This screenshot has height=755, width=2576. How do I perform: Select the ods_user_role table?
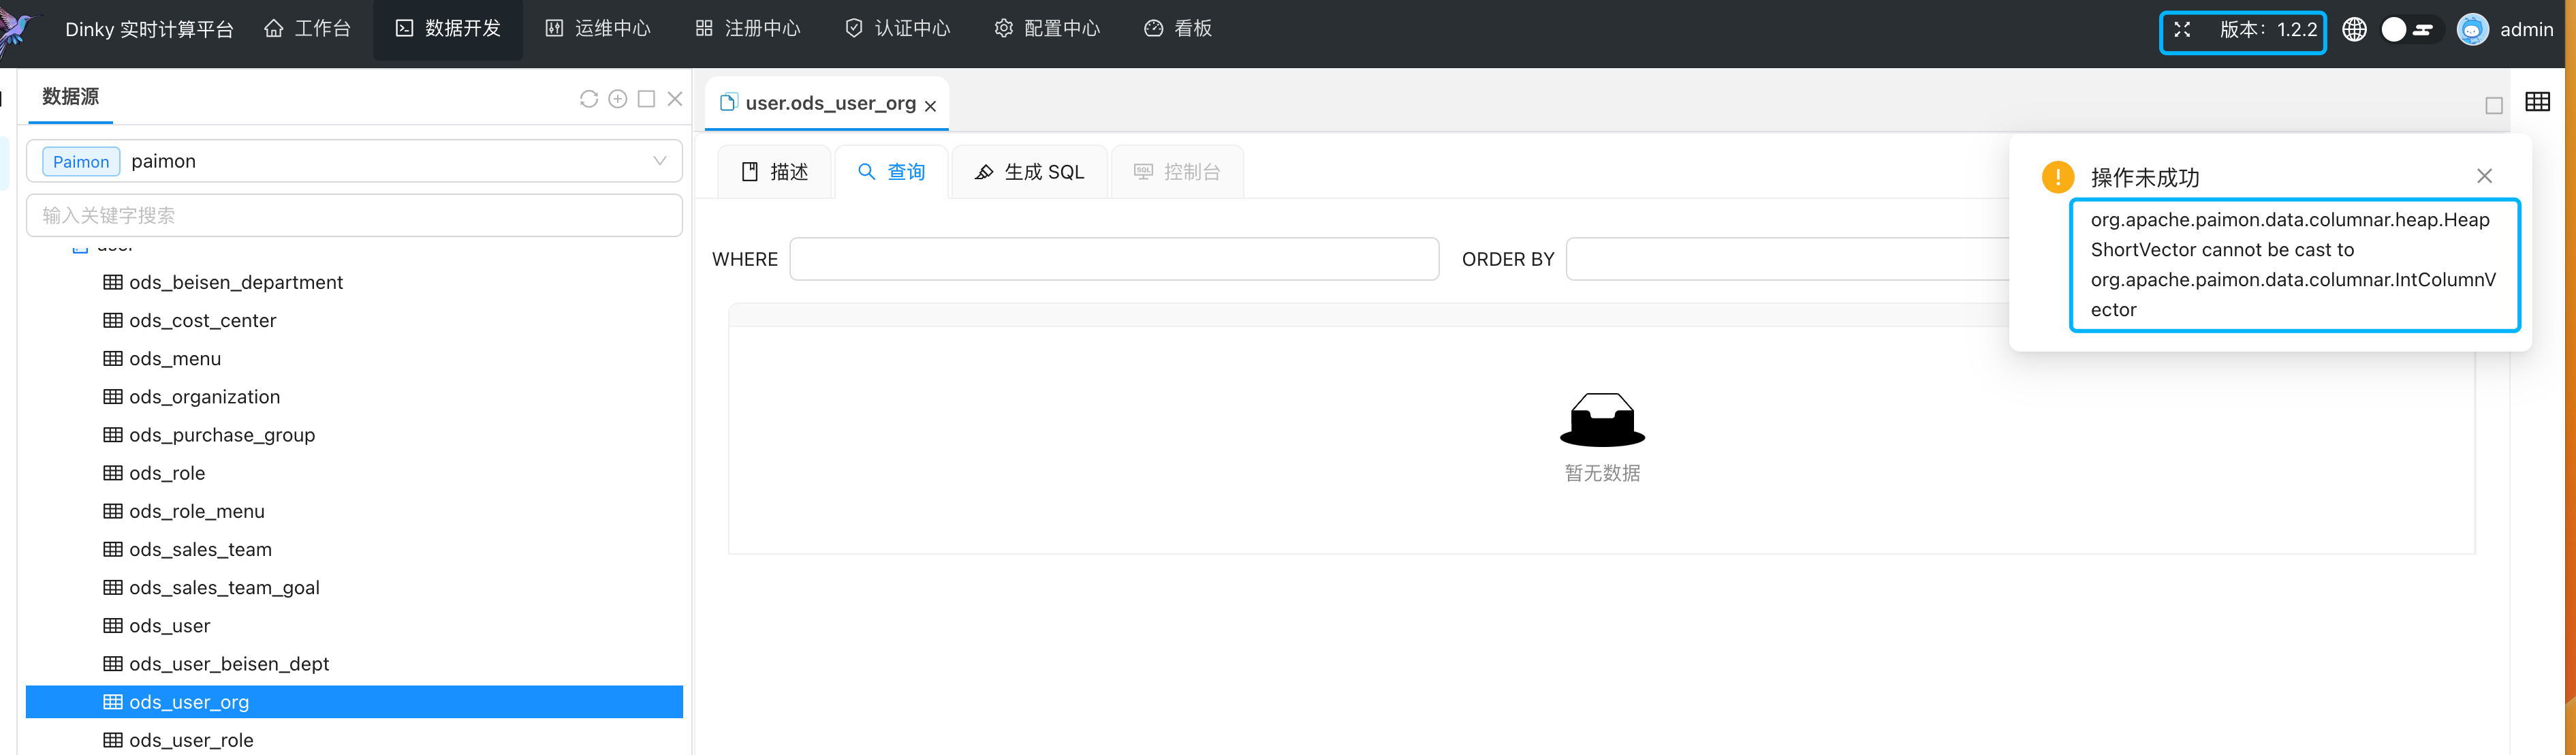point(191,740)
